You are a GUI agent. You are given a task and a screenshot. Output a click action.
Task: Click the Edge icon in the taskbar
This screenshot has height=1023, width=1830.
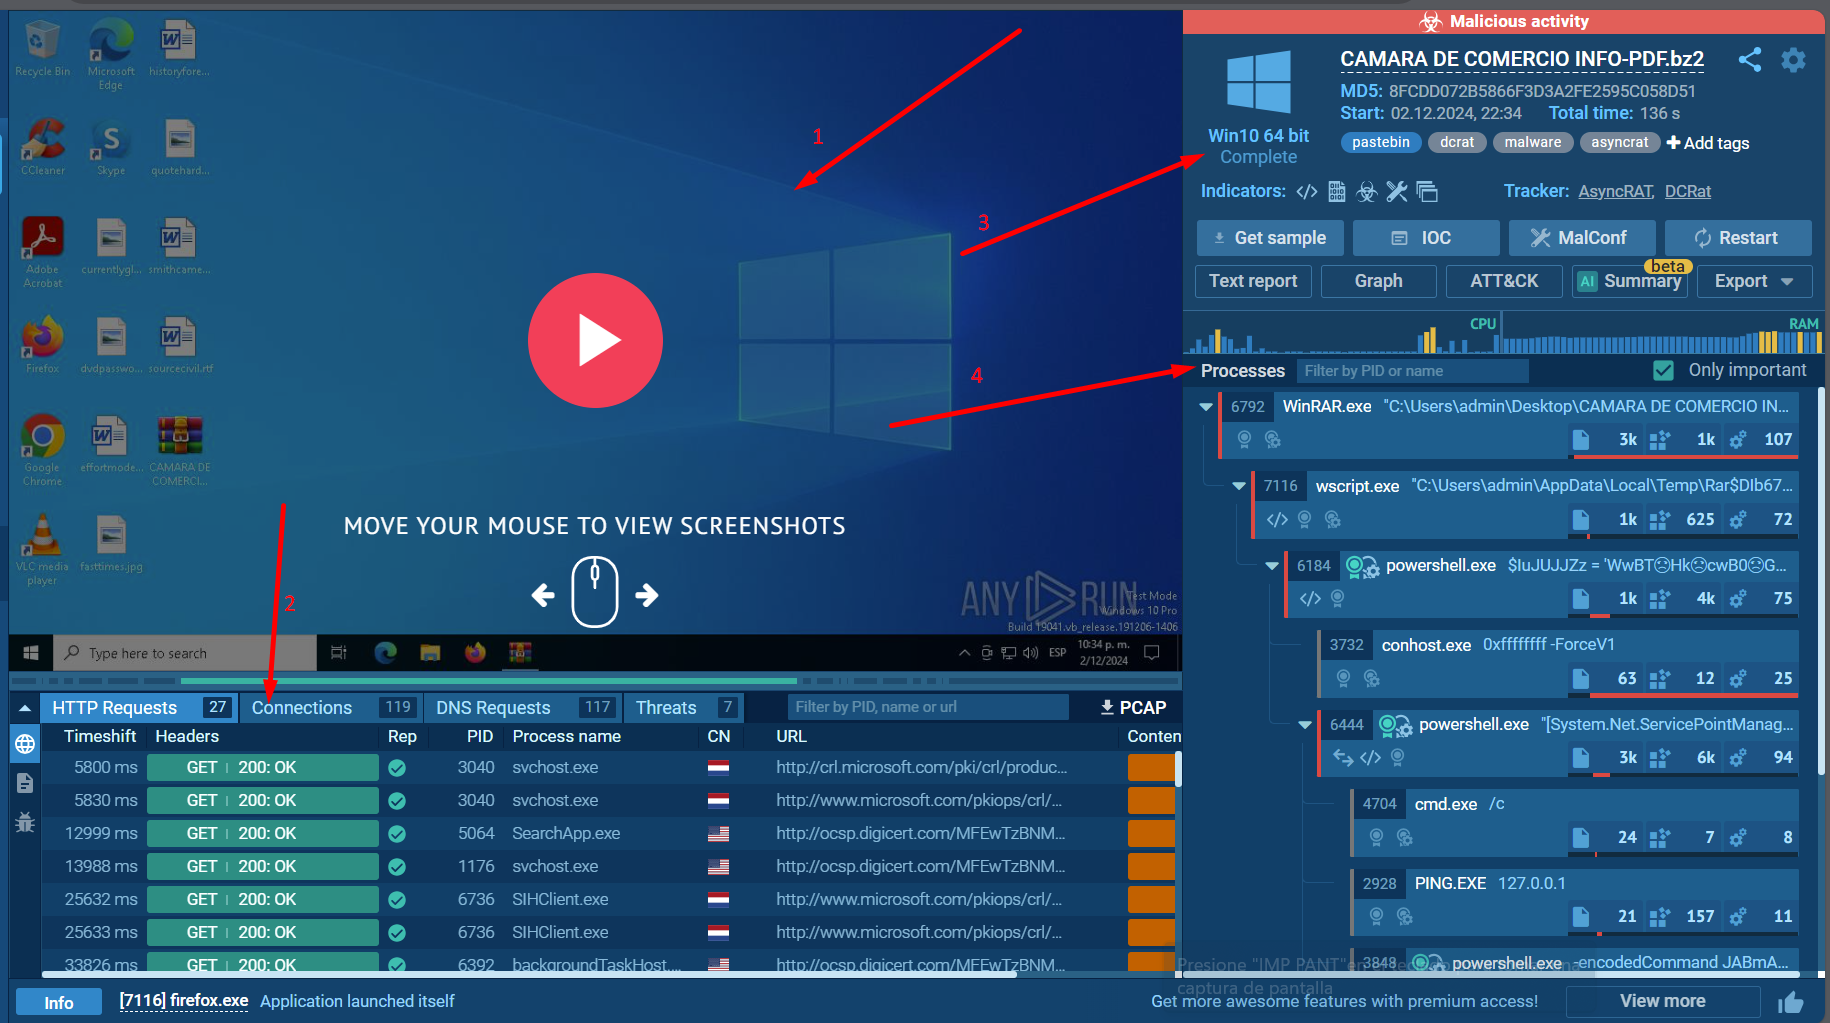[x=385, y=653]
